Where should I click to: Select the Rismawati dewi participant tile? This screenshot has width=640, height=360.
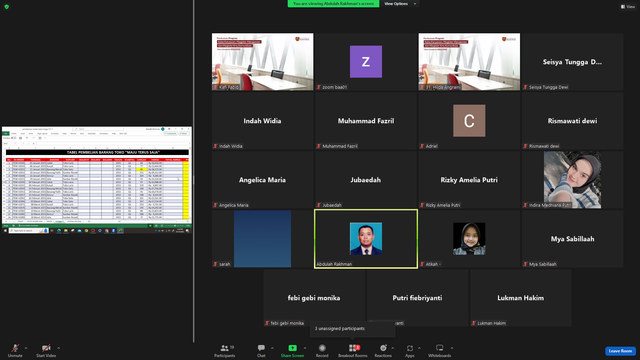click(x=572, y=121)
